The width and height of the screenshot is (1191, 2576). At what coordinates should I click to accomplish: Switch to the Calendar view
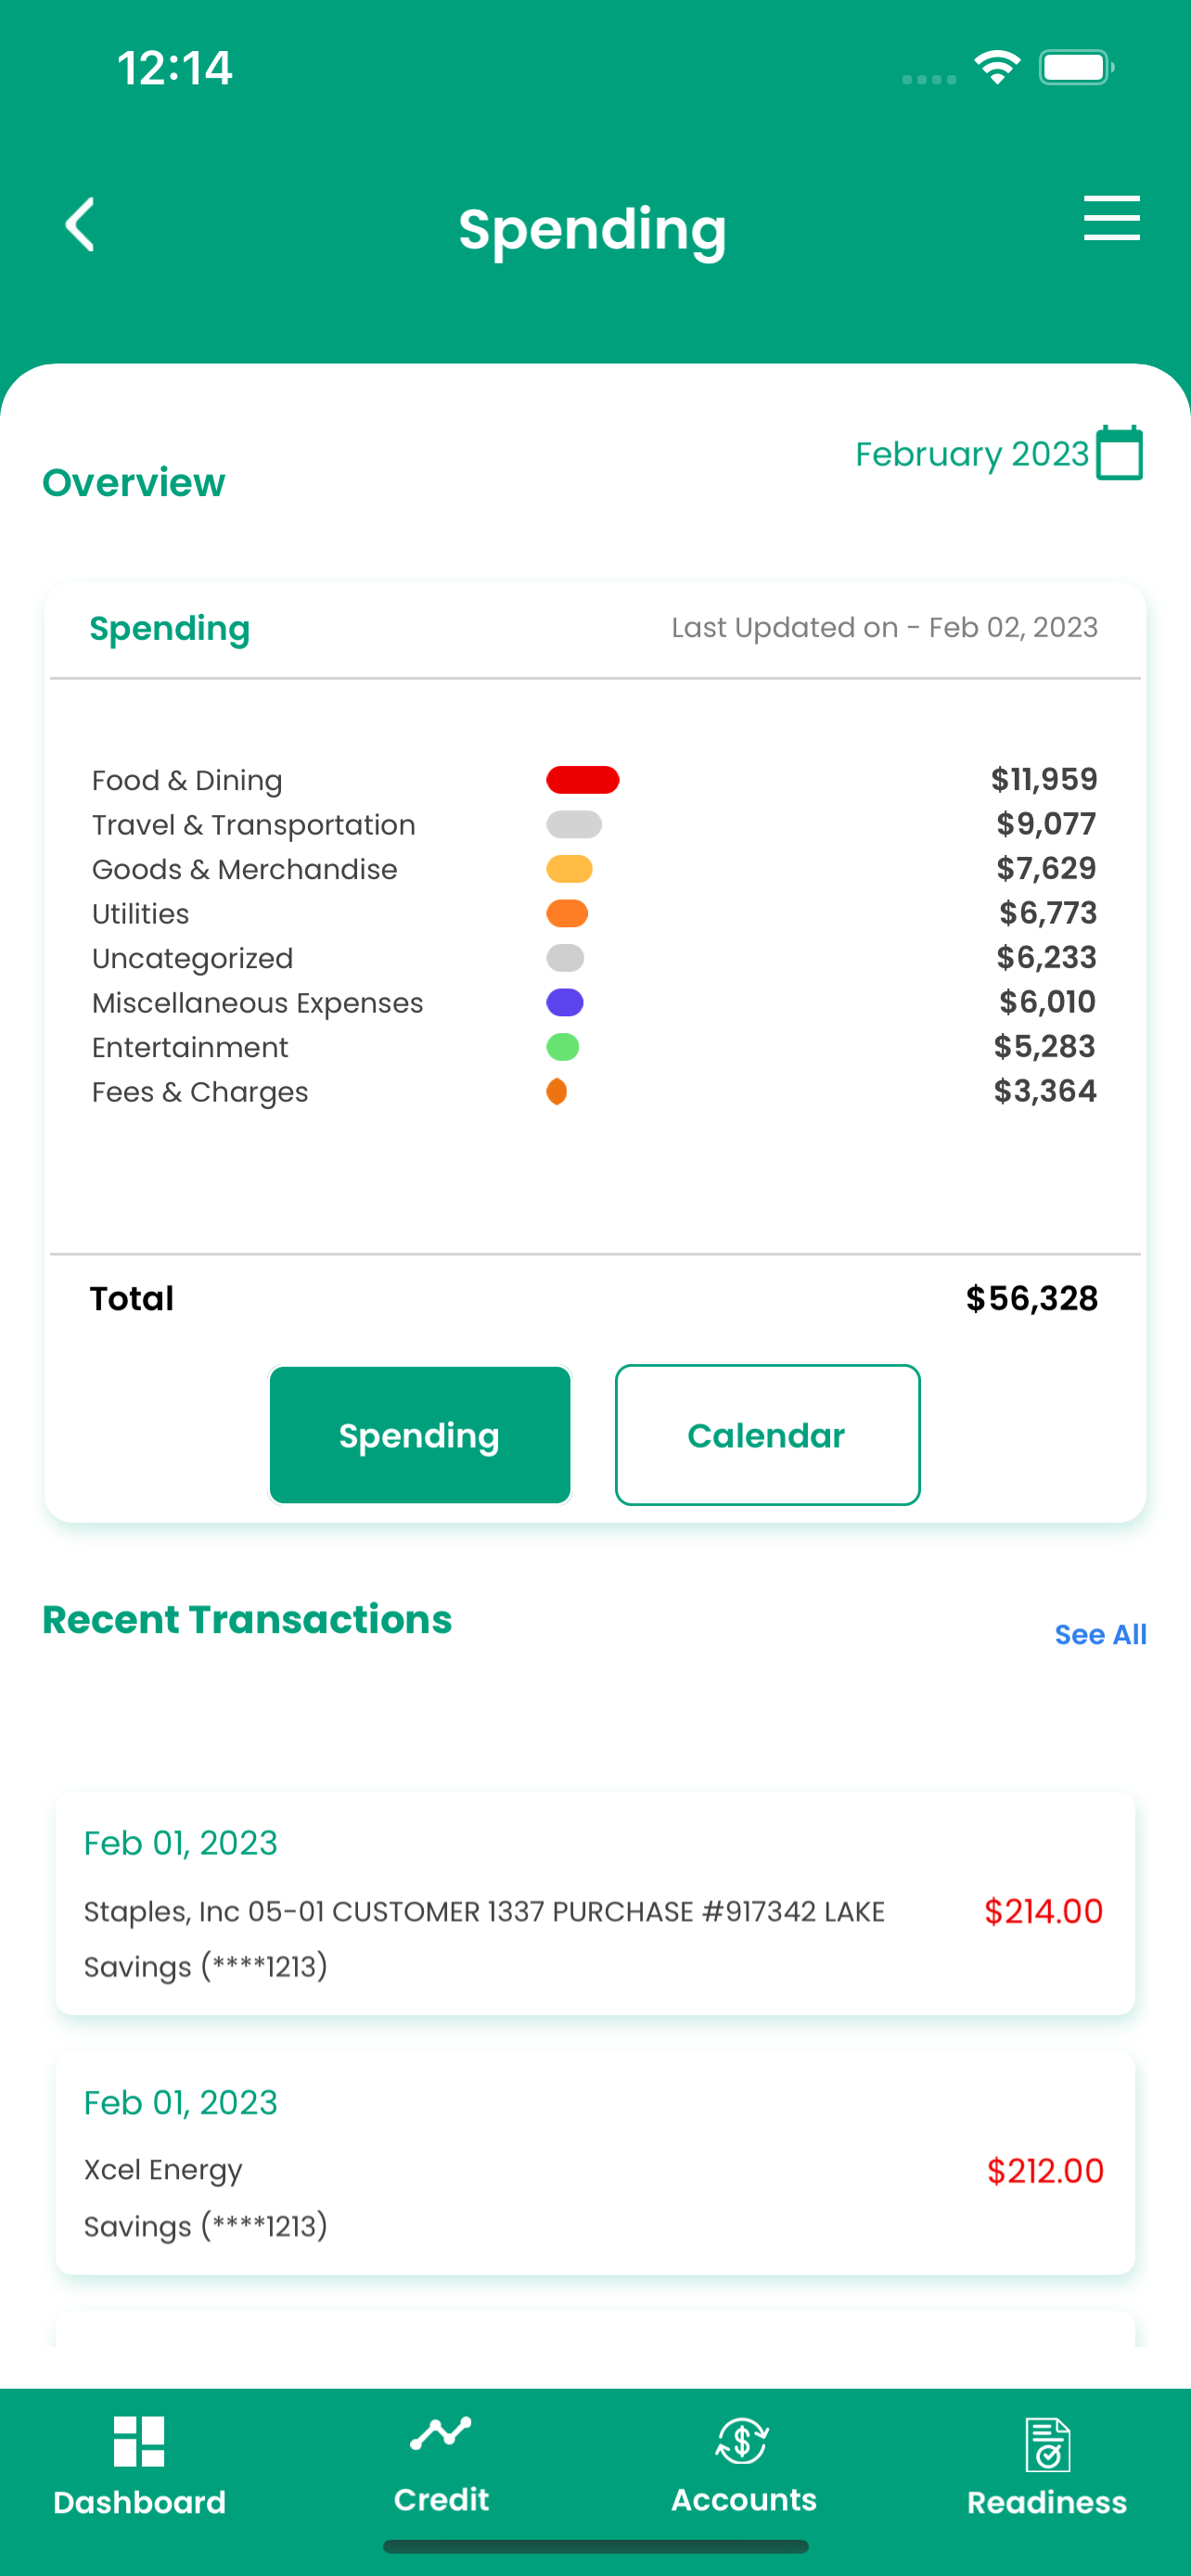[x=767, y=1435]
